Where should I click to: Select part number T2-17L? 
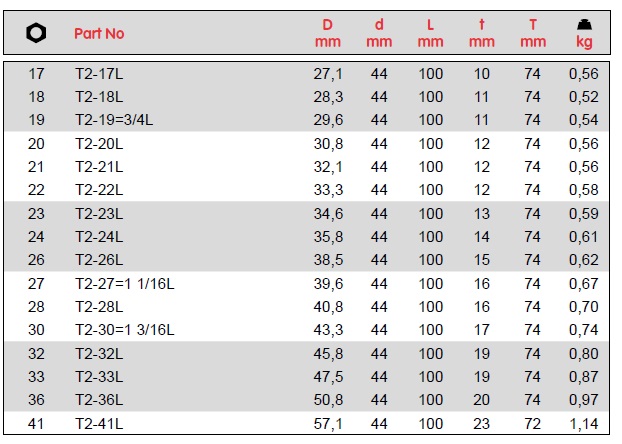(x=99, y=74)
